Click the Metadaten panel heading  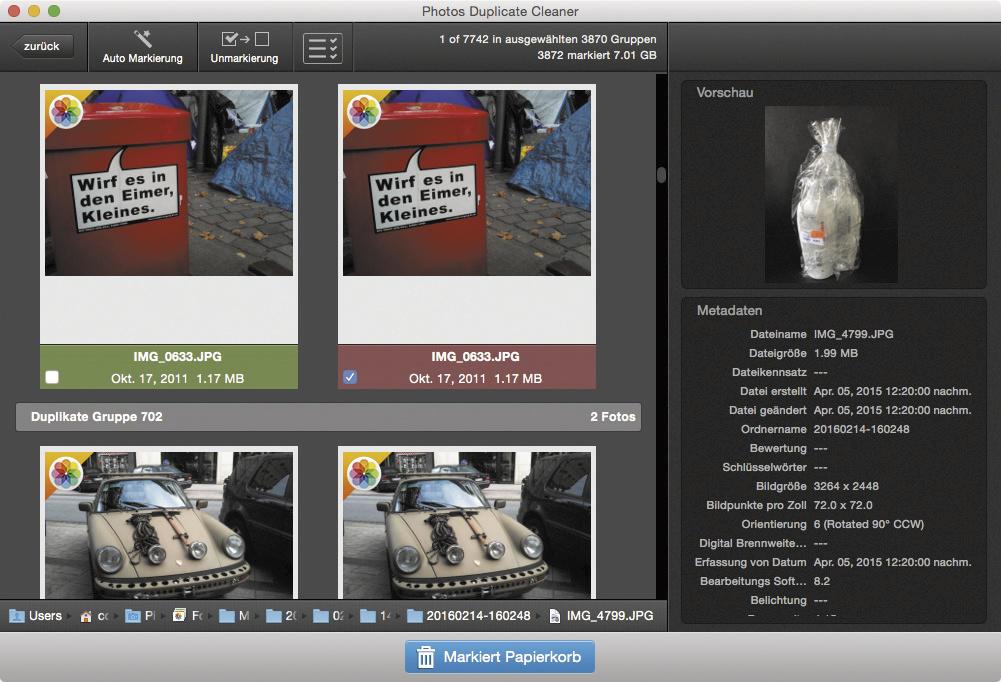(x=729, y=310)
